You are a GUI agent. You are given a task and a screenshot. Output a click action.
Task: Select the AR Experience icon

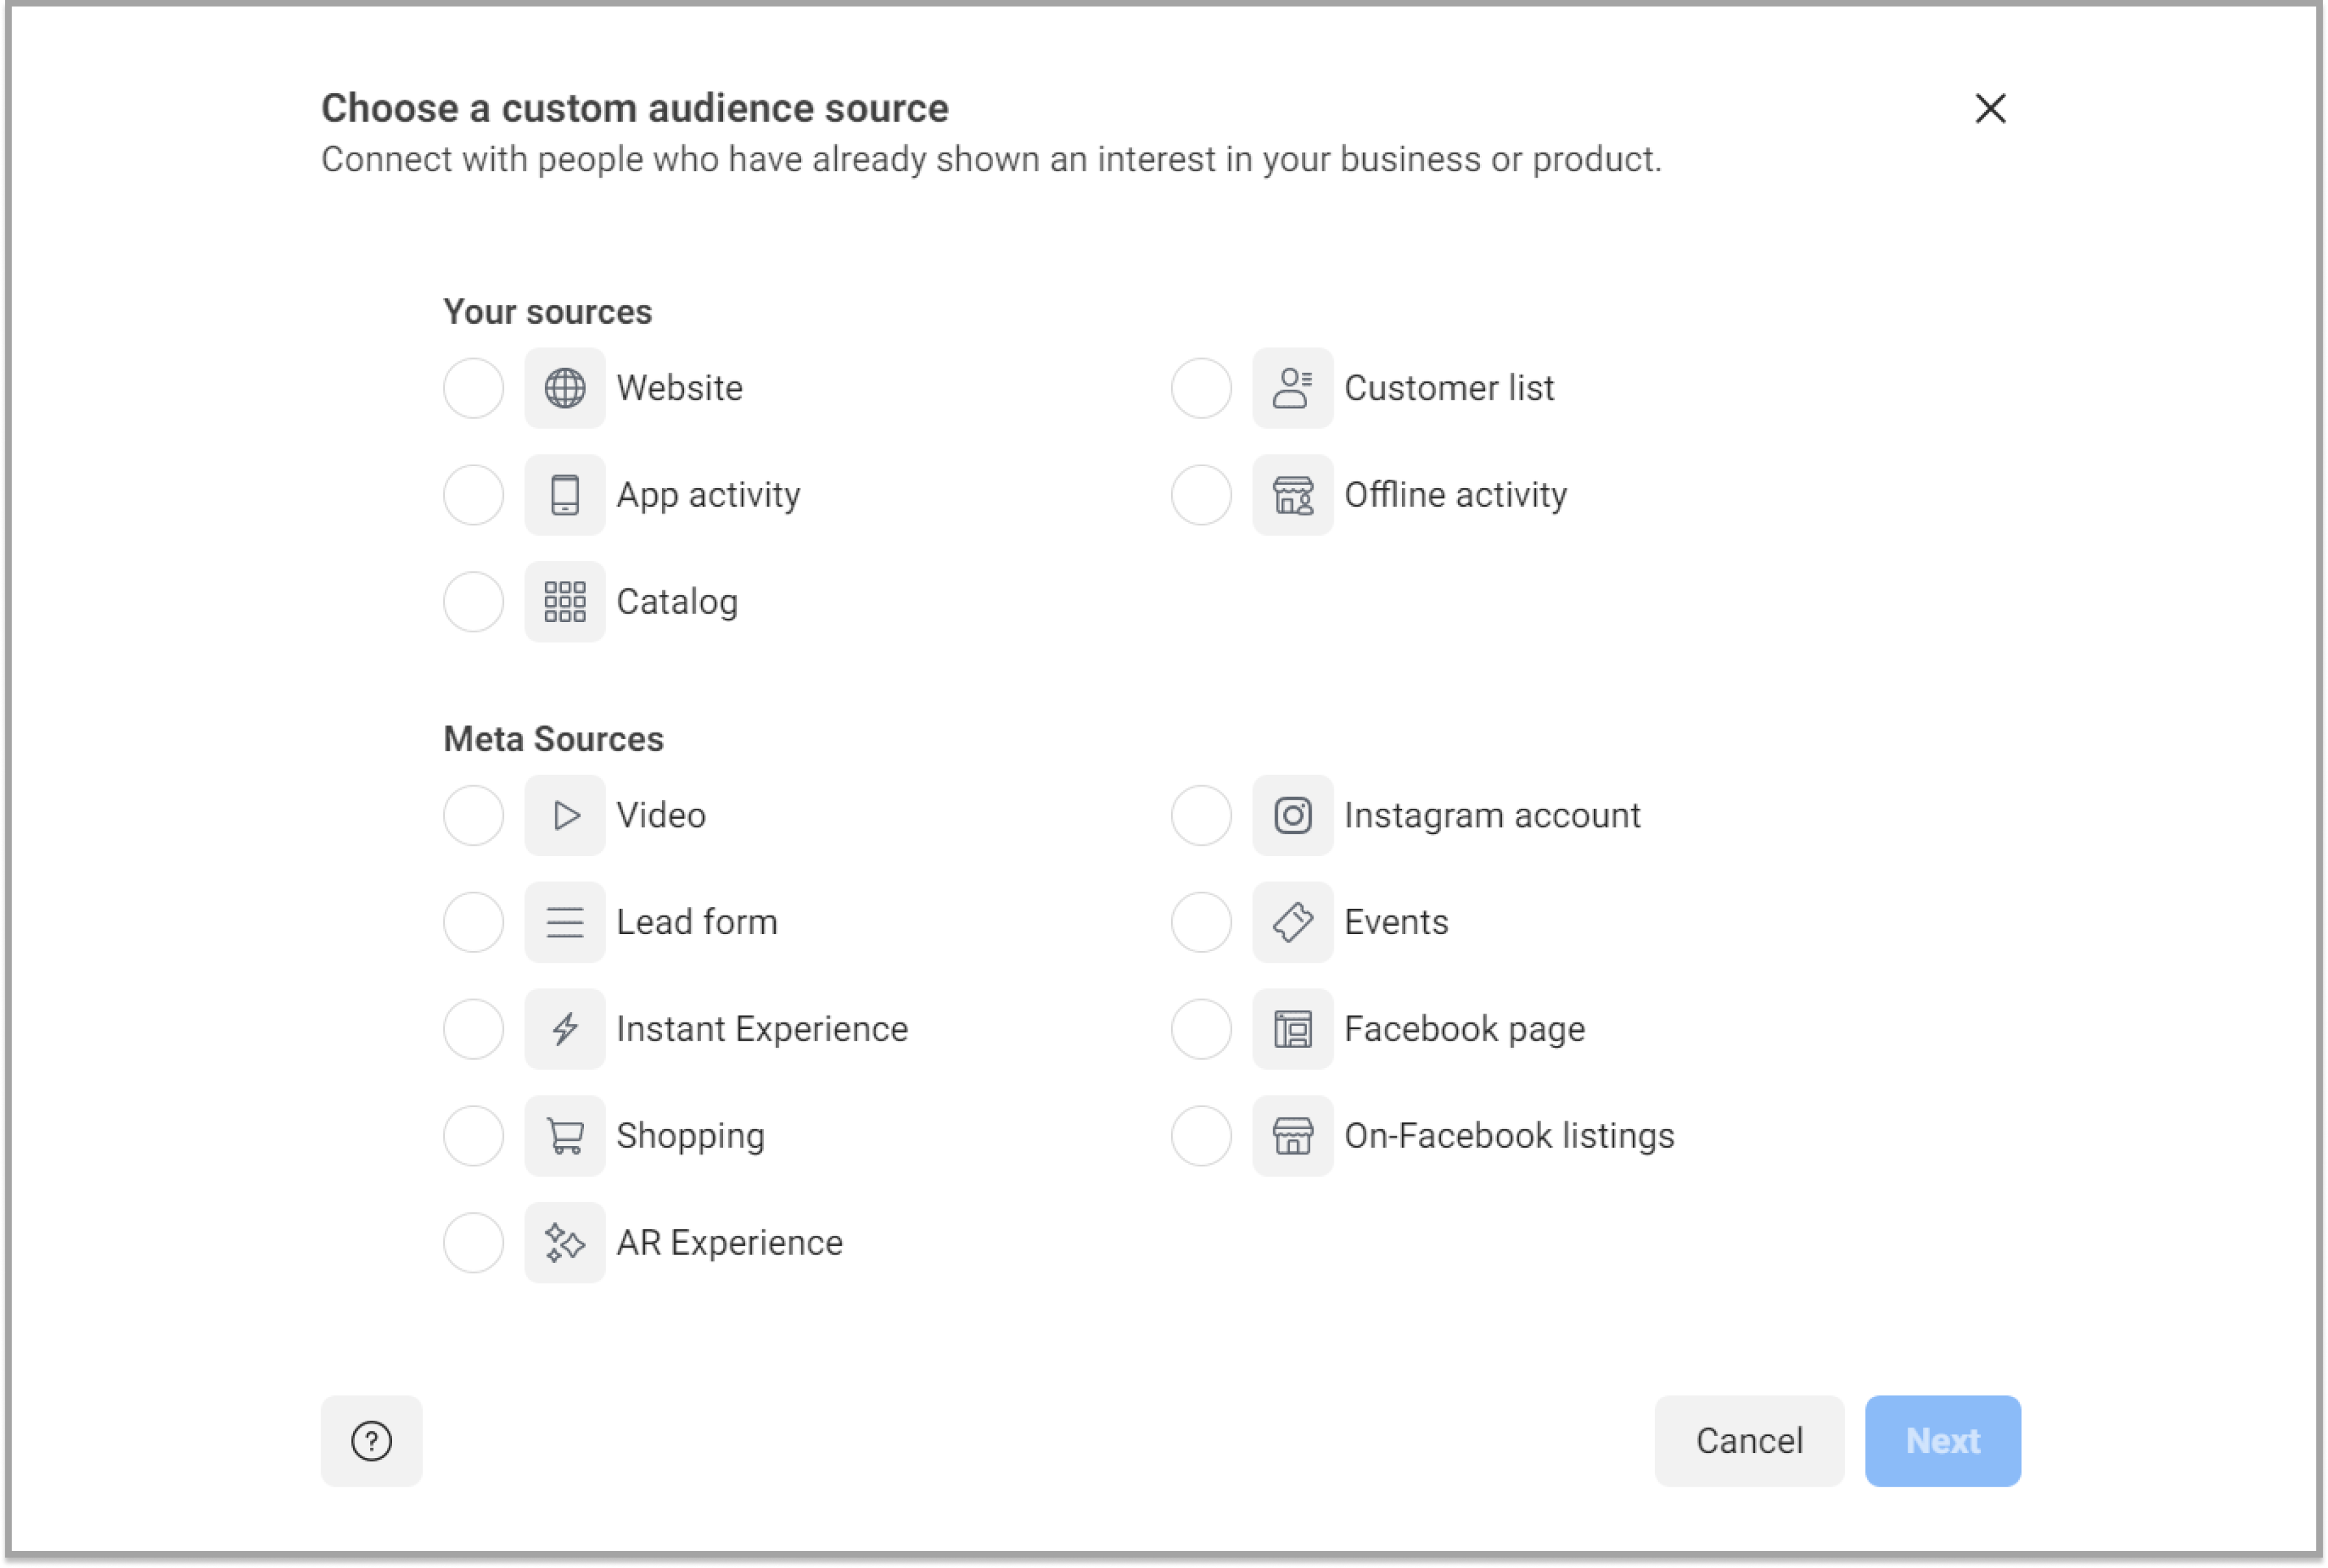coord(564,1242)
